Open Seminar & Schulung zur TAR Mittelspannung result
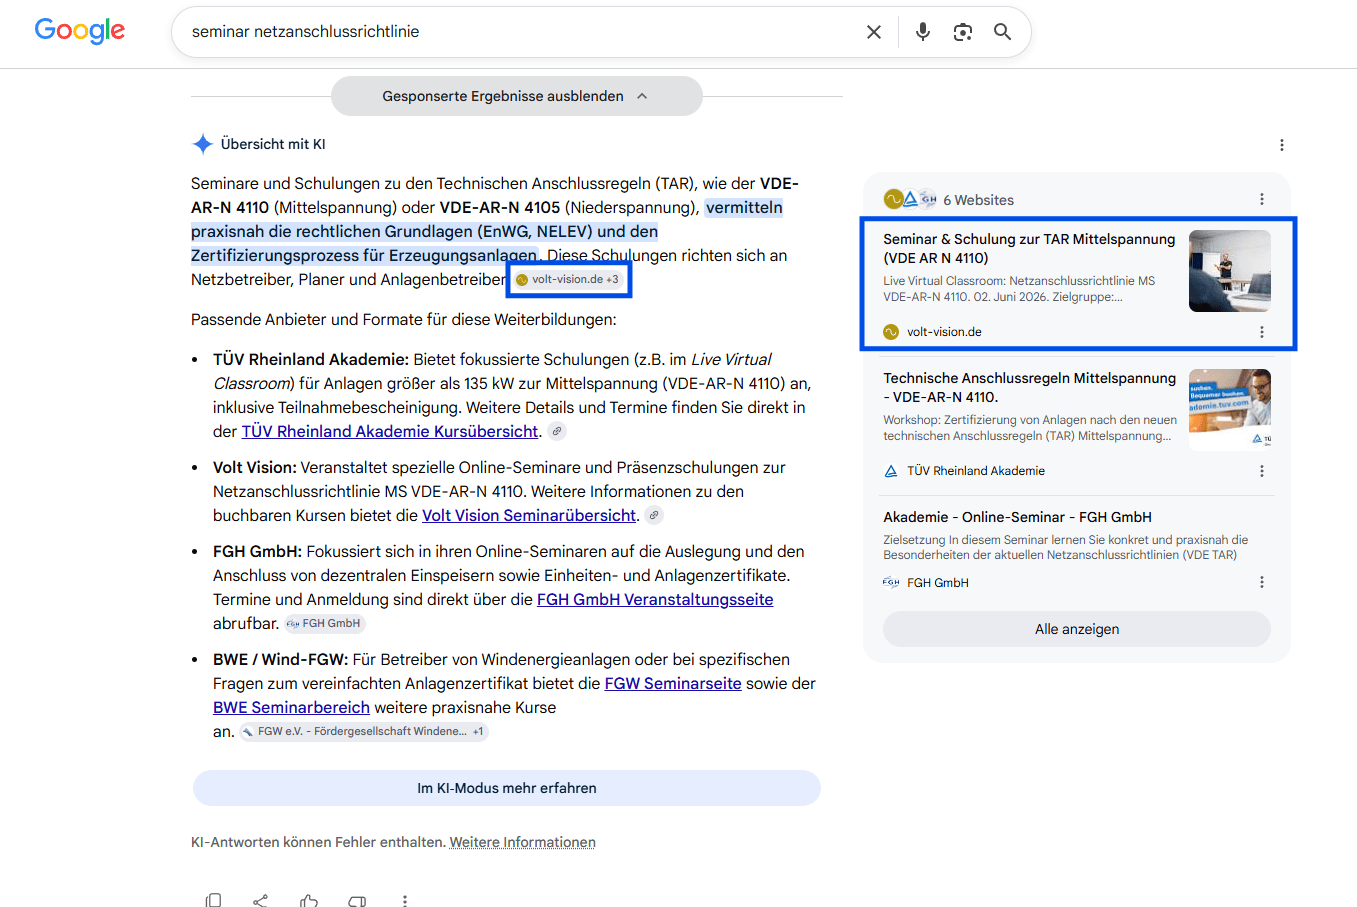This screenshot has height=907, width=1357. [1029, 248]
